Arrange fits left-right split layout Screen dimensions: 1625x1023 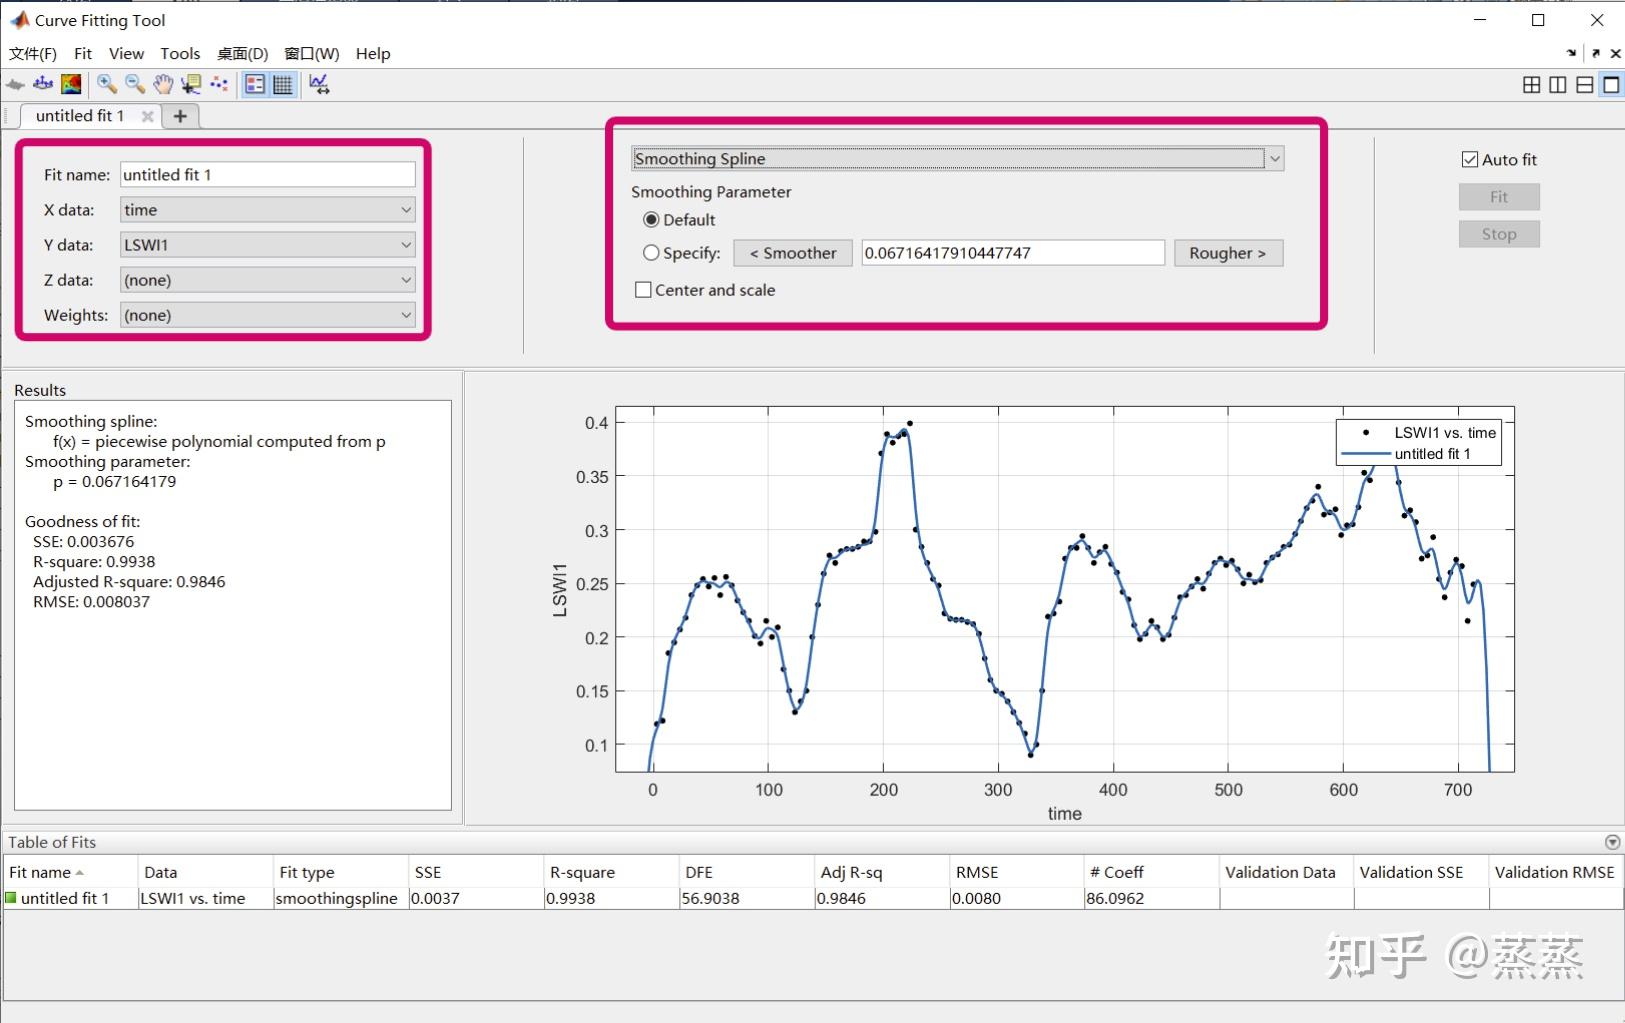tap(1558, 85)
